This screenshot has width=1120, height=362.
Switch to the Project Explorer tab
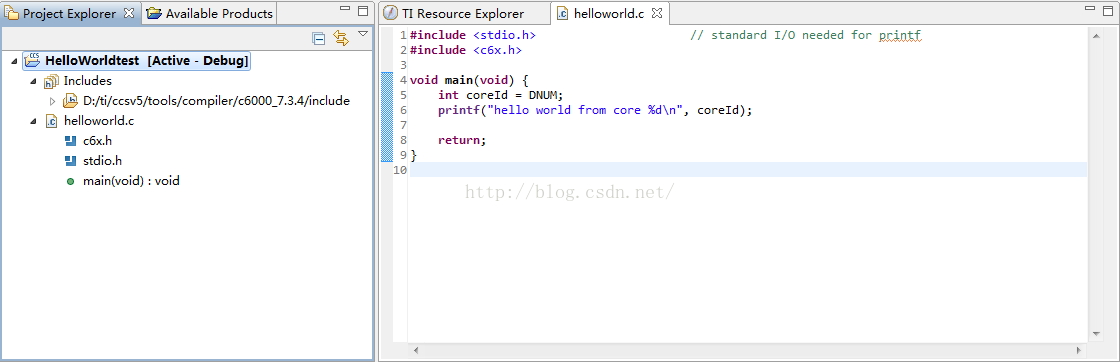click(69, 14)
